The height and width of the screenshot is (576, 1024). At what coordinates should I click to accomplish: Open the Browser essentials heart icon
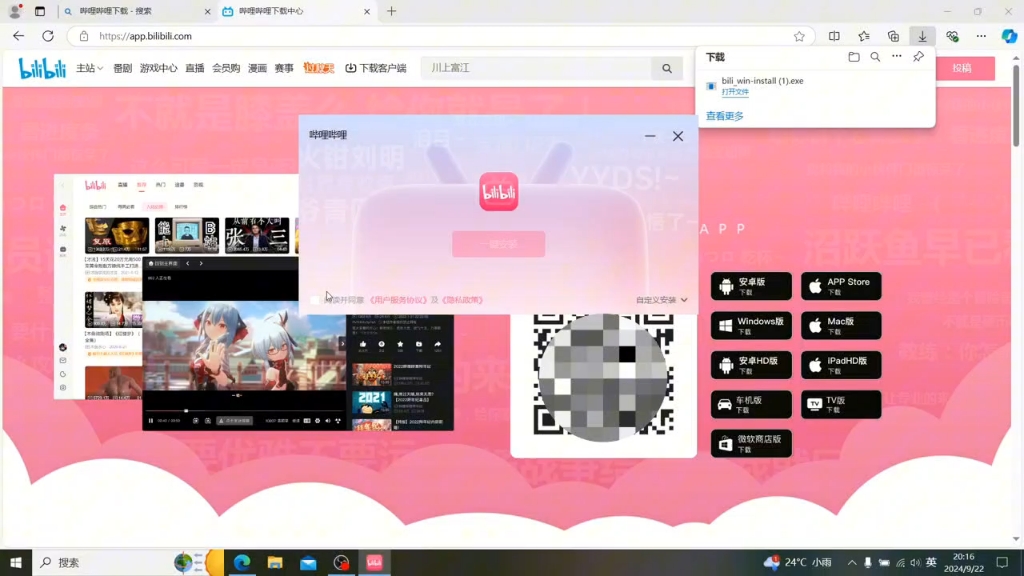(952, 37)
